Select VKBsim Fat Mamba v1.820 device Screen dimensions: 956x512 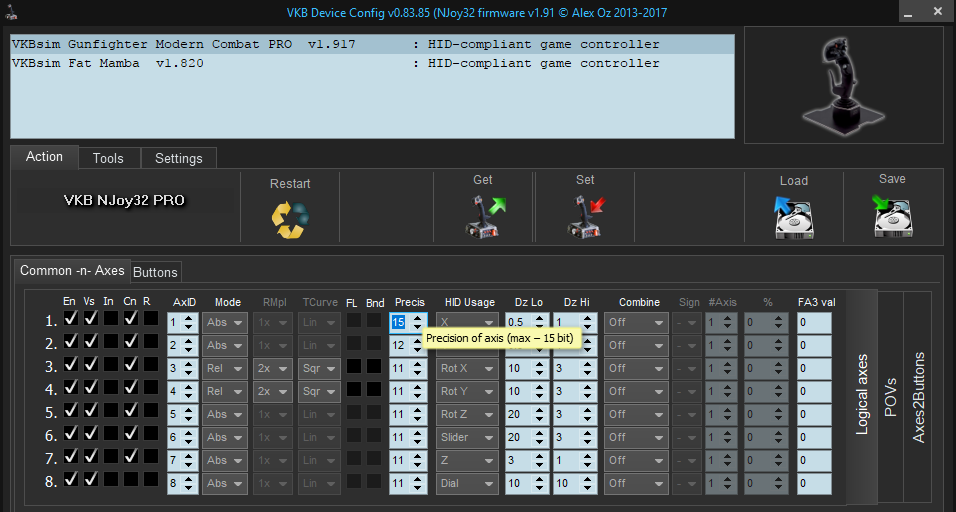click(x=372, y=63)
